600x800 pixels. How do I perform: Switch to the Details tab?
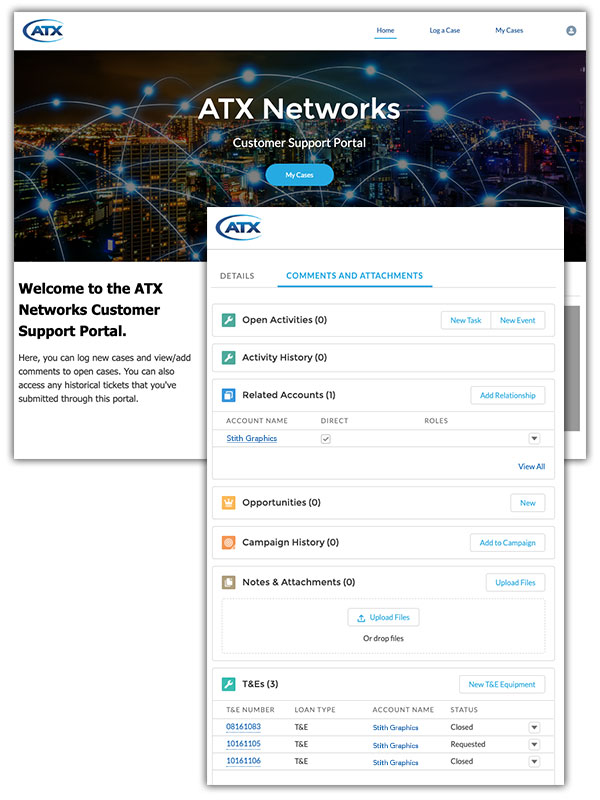coord(237,276)
